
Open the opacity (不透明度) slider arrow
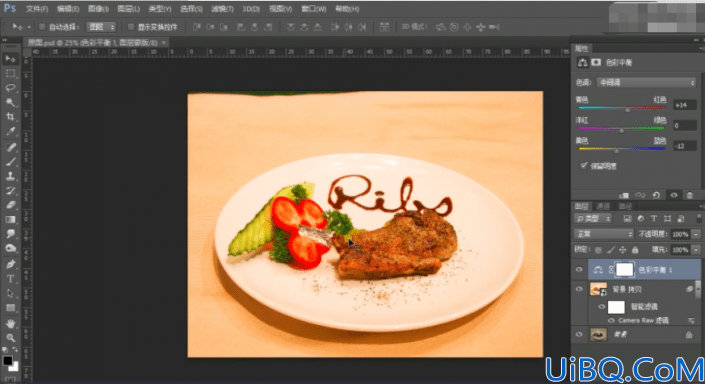(x=696, y=234)
